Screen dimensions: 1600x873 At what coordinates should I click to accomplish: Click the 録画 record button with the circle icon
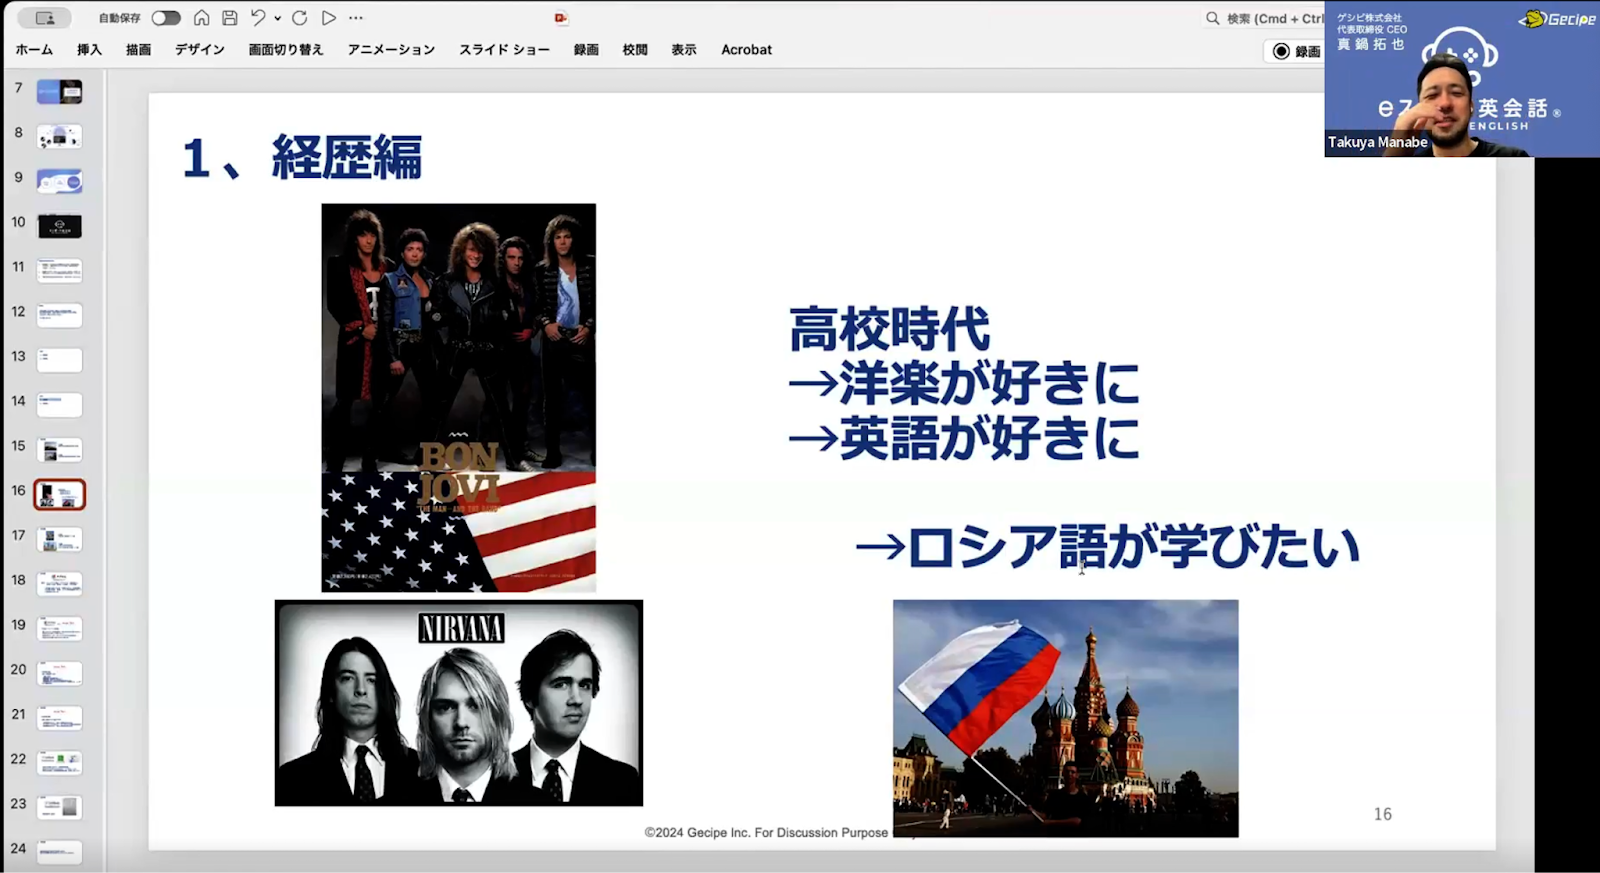point(1296,51)
